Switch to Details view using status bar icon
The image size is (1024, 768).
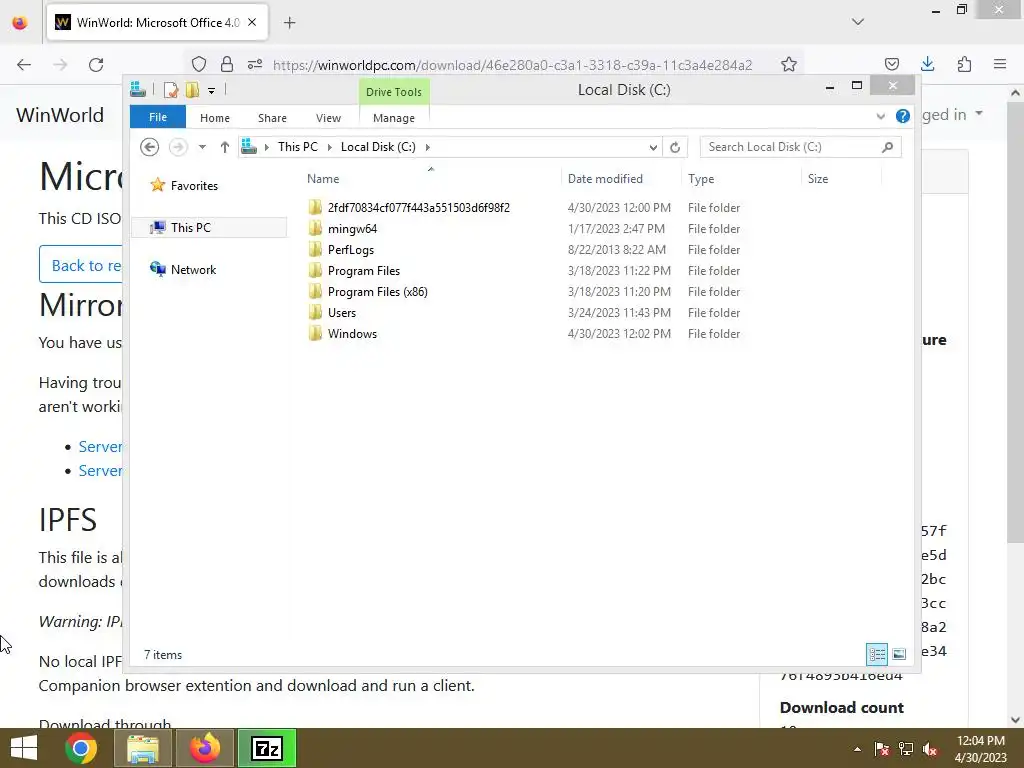876,654
